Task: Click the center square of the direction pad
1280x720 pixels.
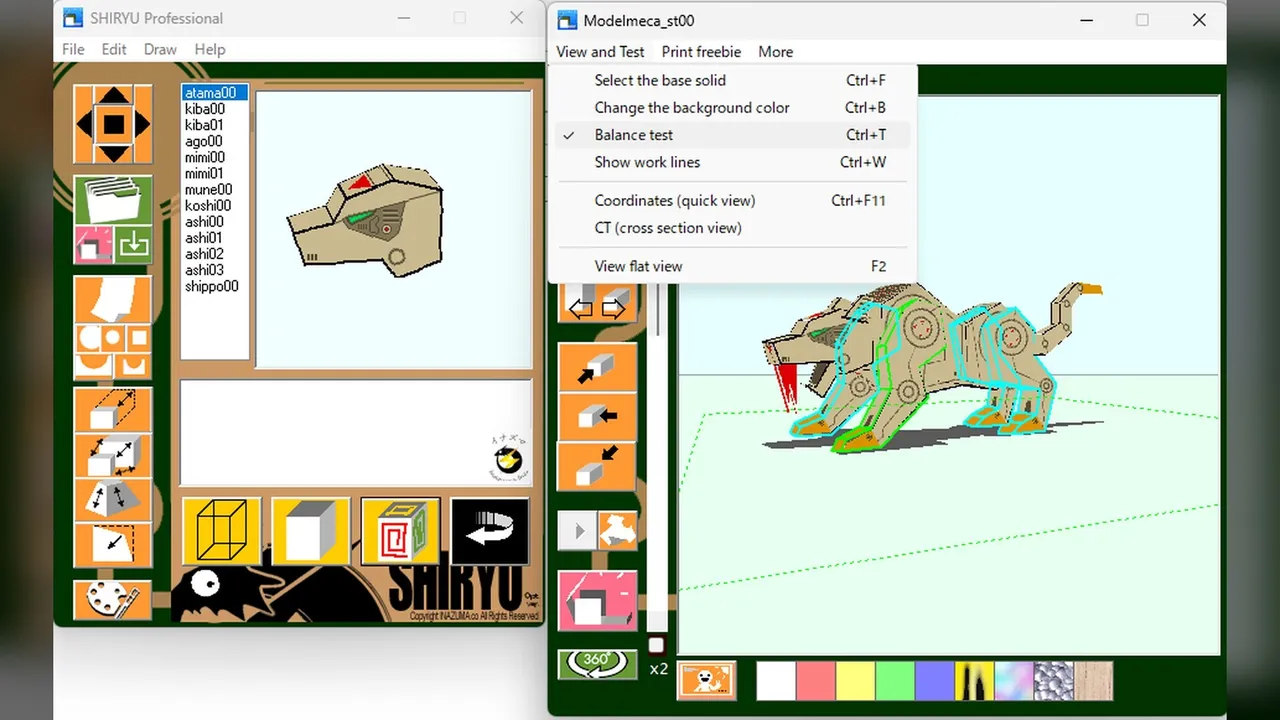Action: click(x=114, y=125)
